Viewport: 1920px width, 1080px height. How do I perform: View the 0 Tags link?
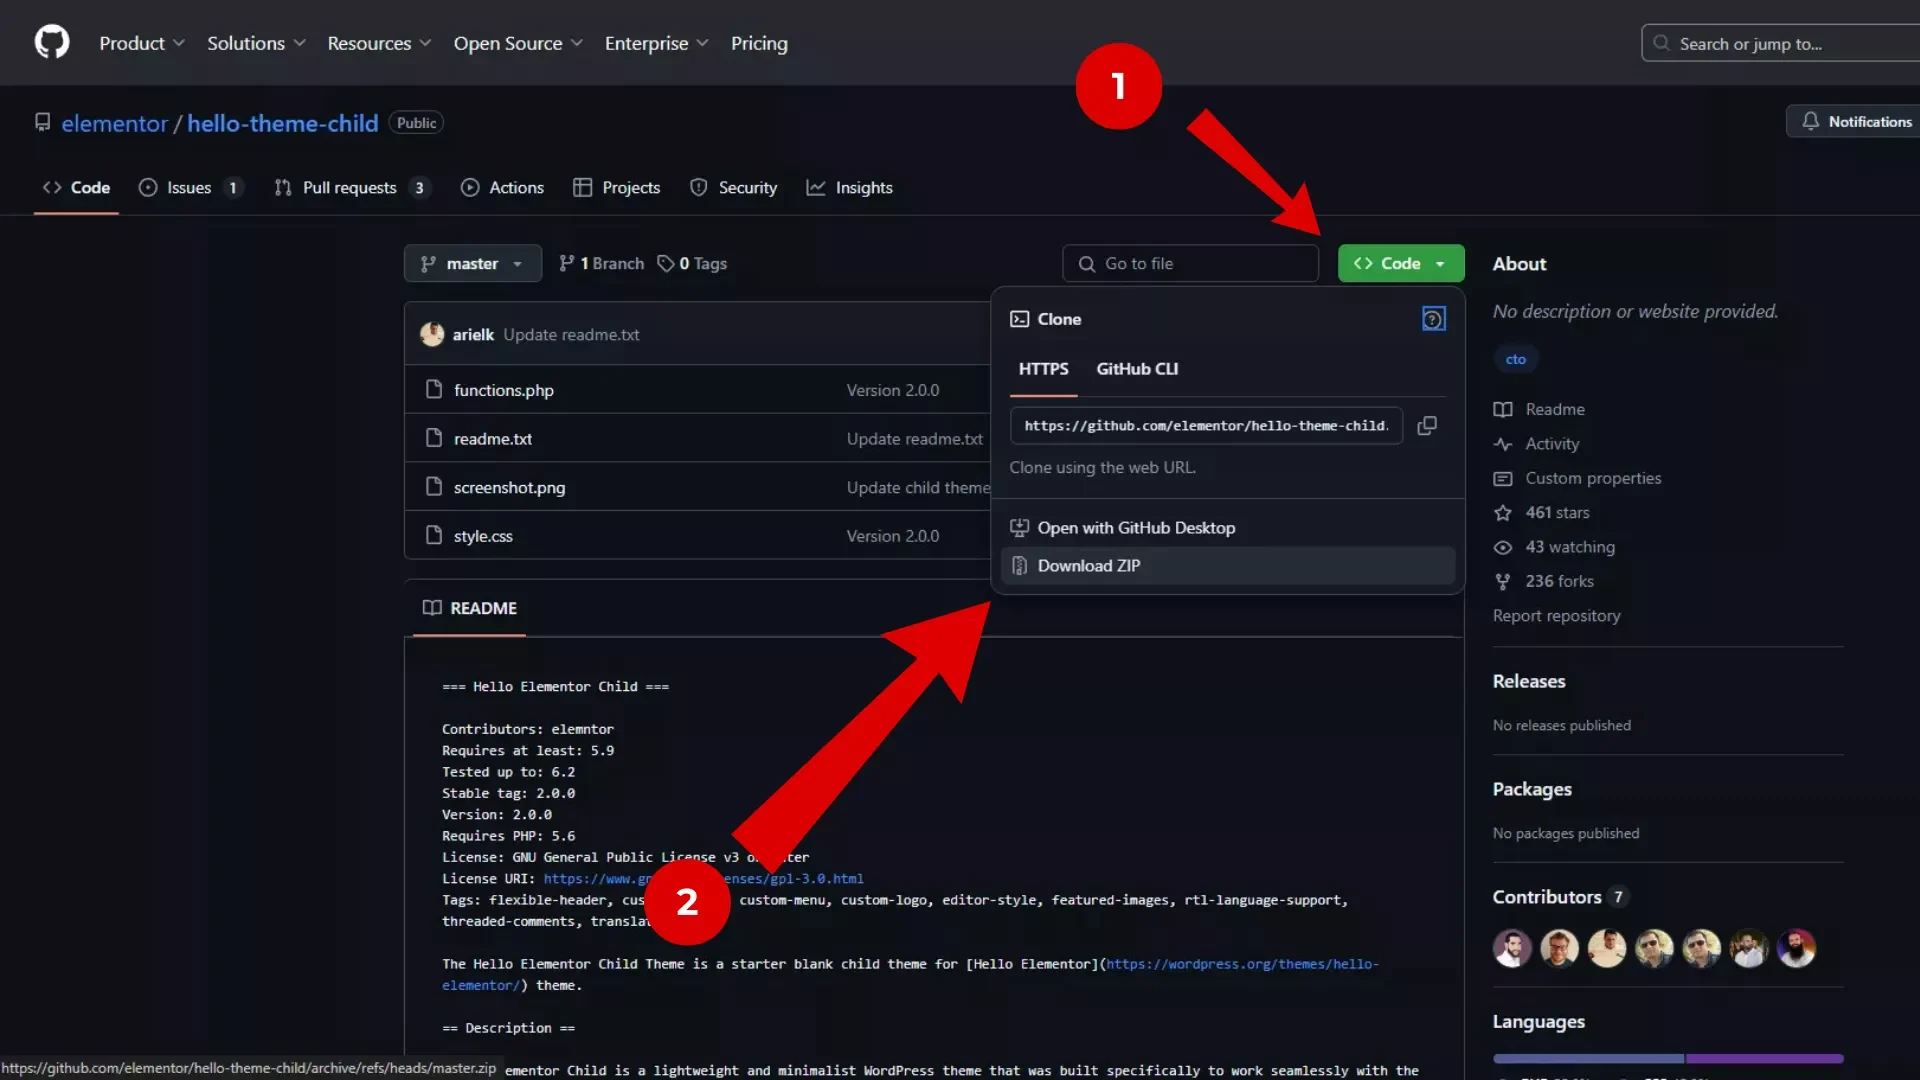pos(692,263)
